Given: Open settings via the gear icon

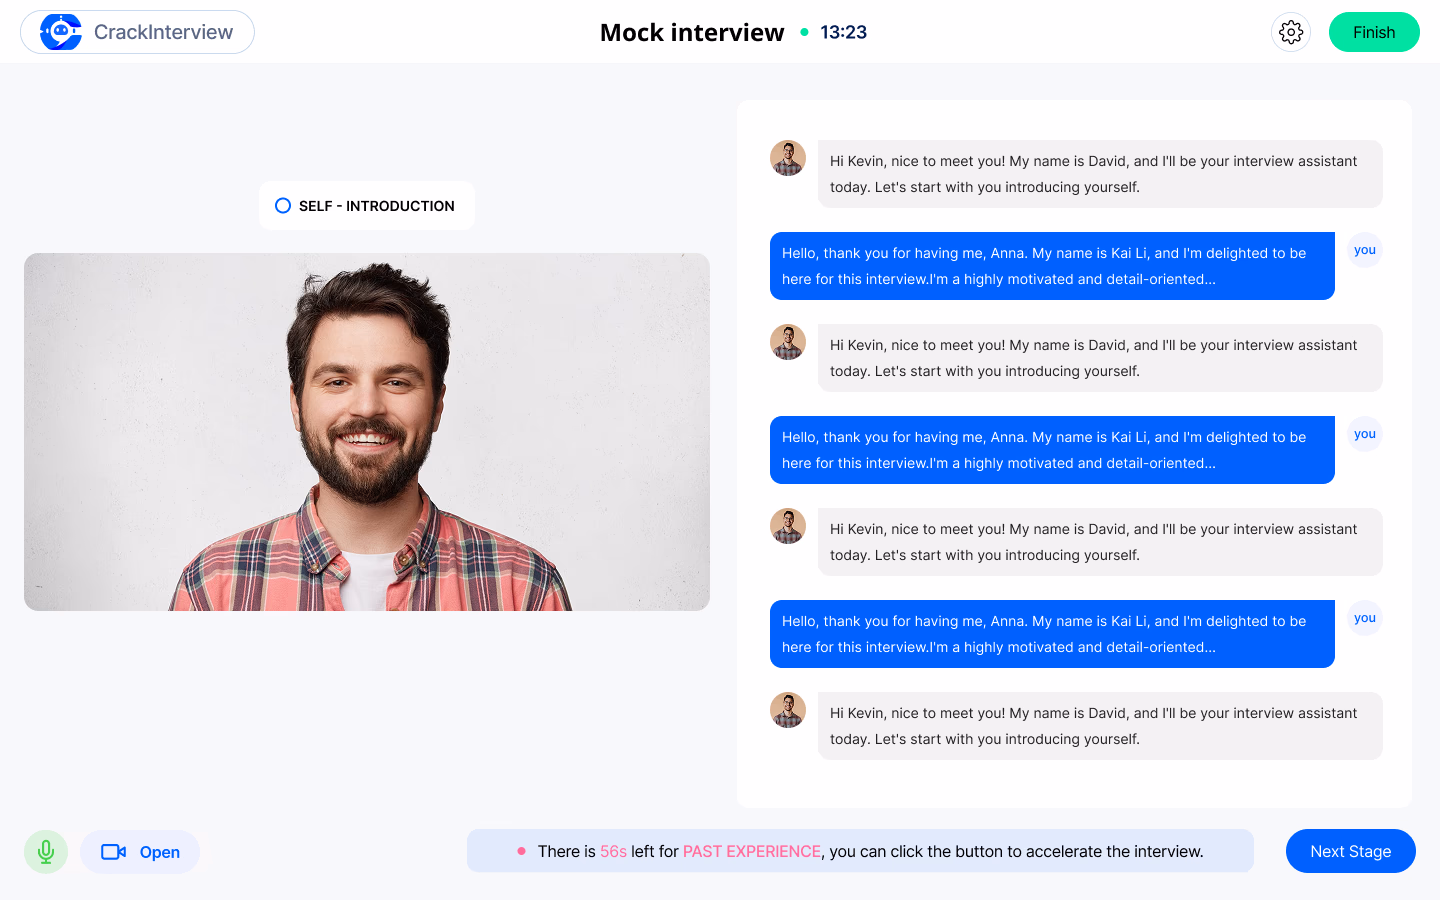Looking at the screenshot, I should pos(1290,32).
